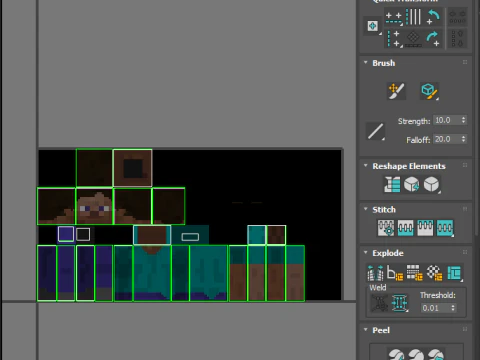The height and width of the screenshot is (360, 480).
Task: Click the Flatten Custom icon in Explode
Action: [454, 273]
